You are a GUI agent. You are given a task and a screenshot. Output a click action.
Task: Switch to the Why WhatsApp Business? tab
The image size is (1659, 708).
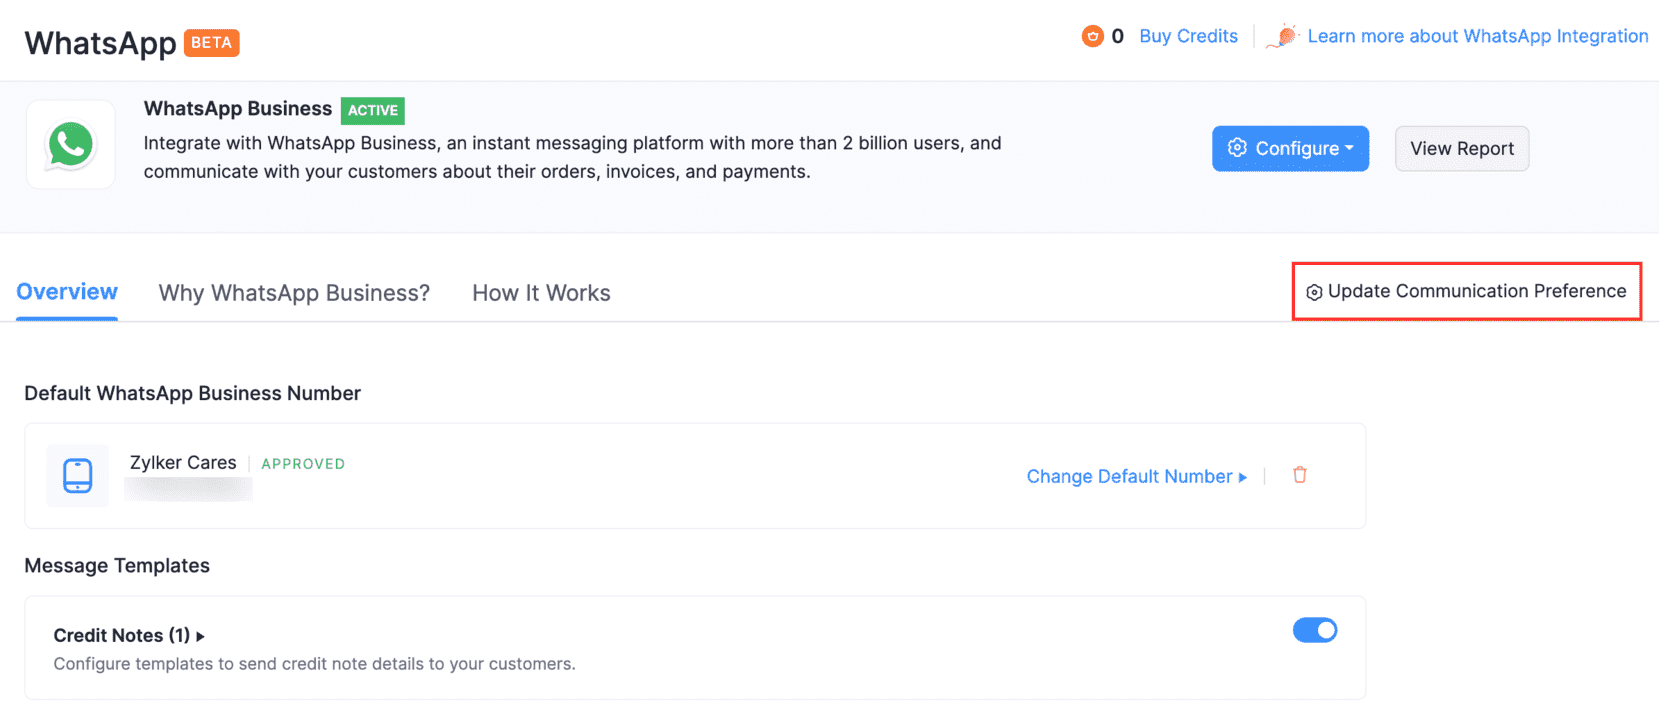point(294,293)
